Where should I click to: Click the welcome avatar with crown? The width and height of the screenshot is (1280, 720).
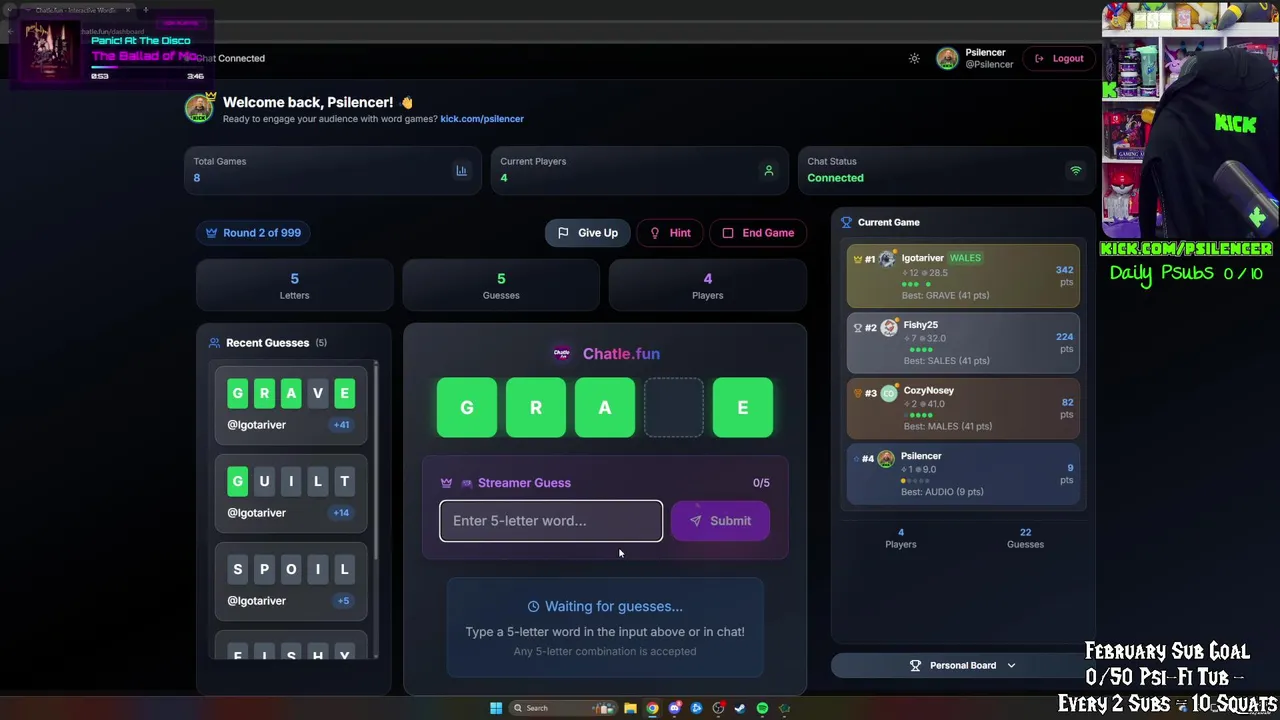pos(199,107)
